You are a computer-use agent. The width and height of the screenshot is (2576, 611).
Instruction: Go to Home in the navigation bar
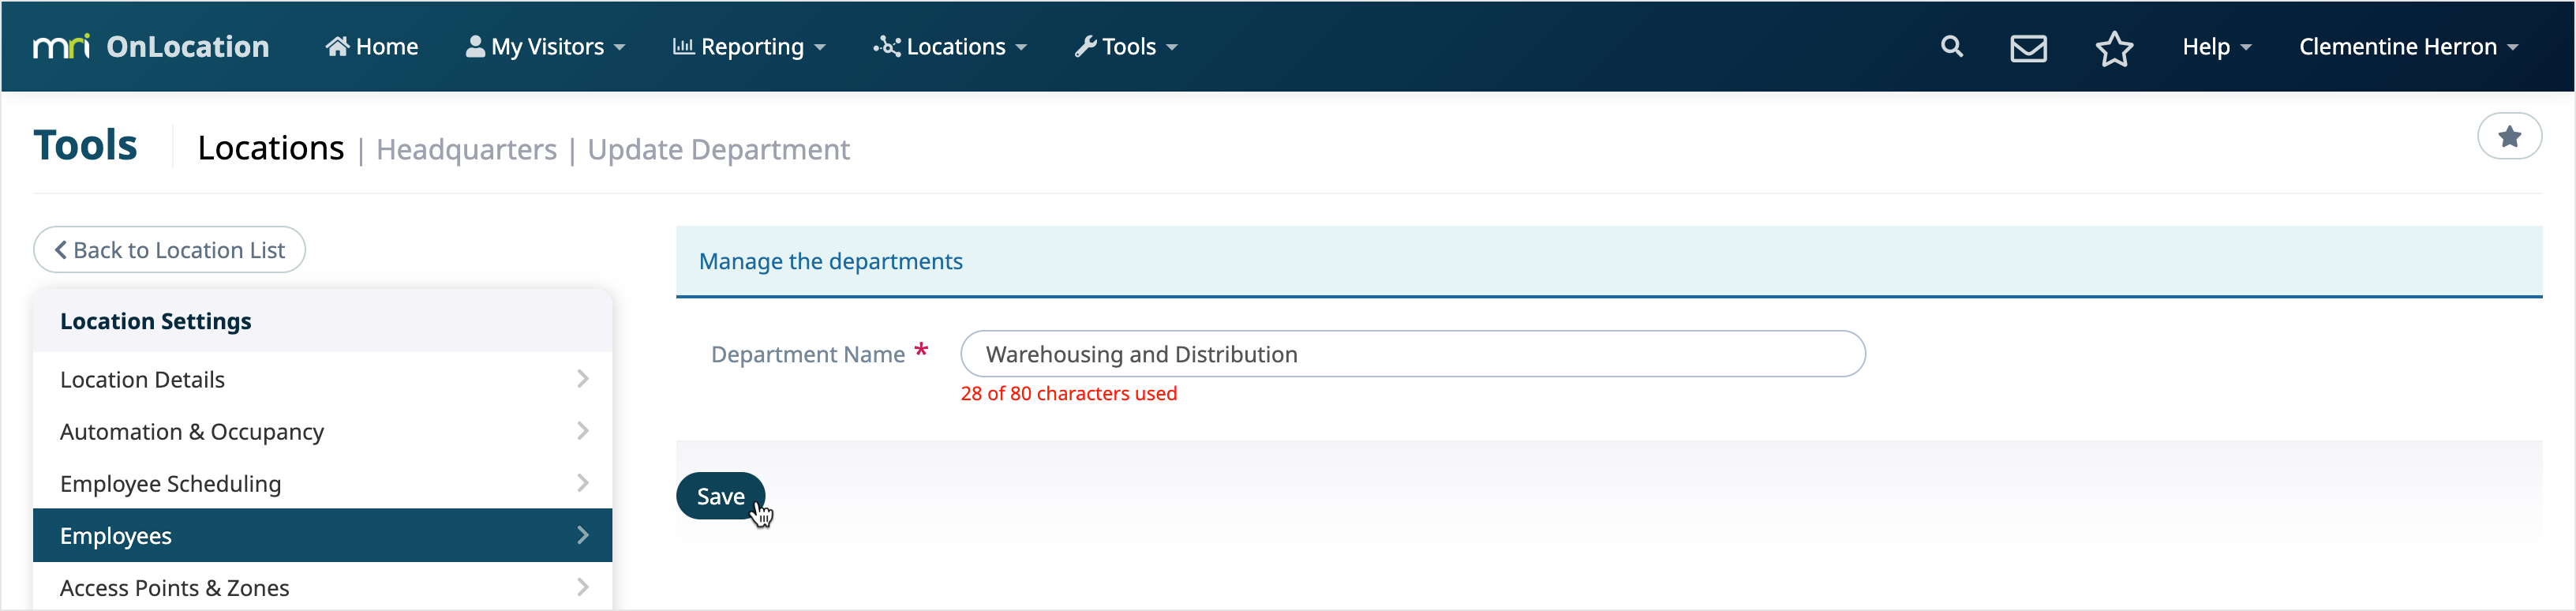pyautogui.click(x=372, y=47)
